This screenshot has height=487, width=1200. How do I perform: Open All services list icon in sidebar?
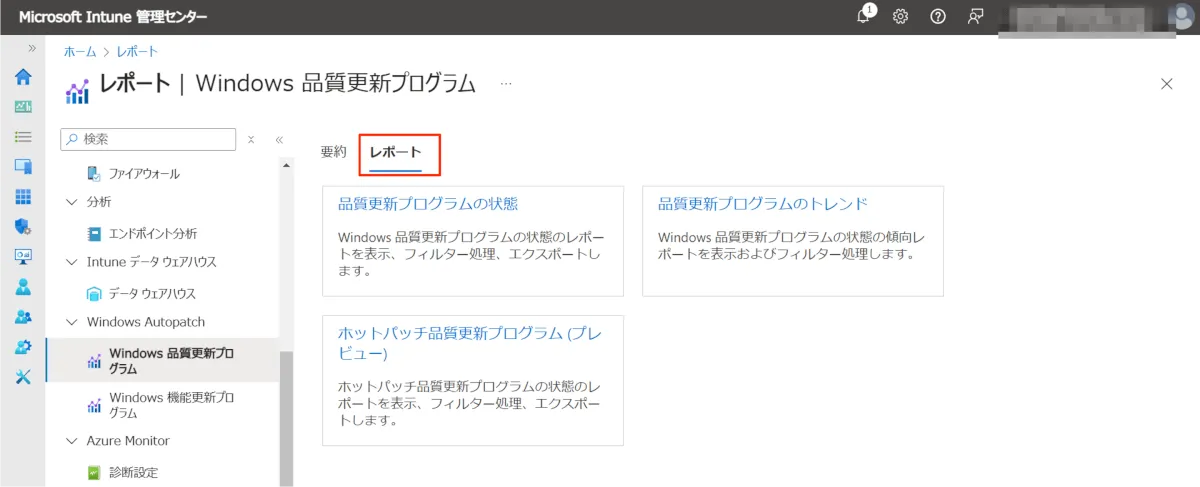(23, 137)
